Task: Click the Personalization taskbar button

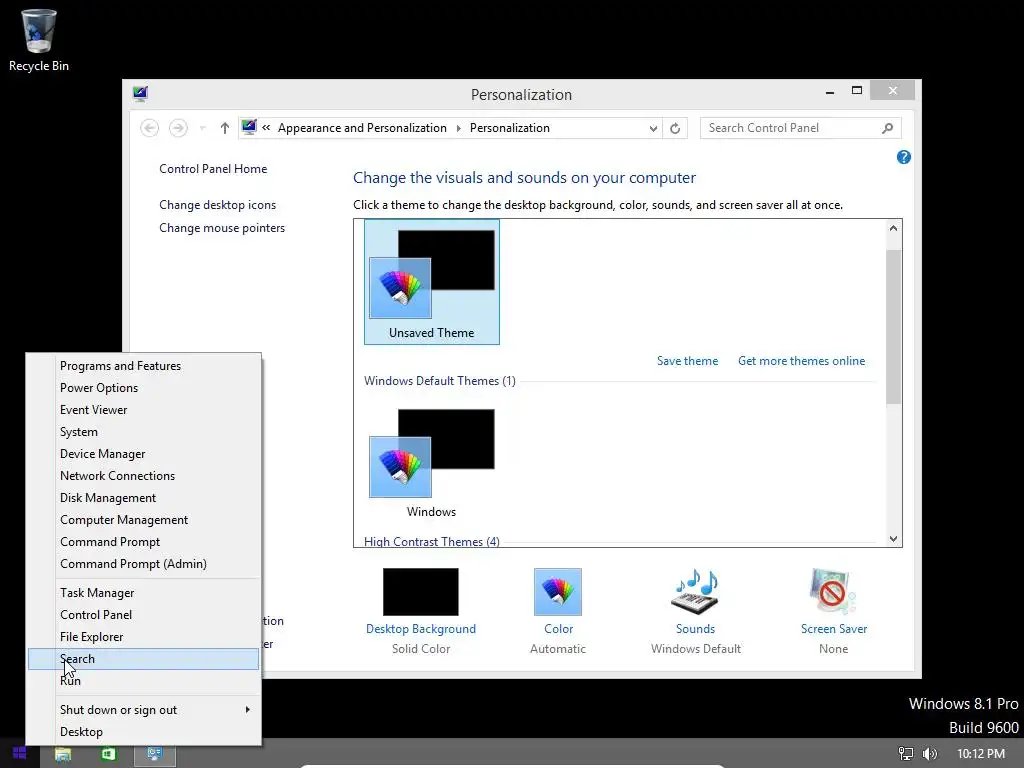Action: (x=155, y=754)
